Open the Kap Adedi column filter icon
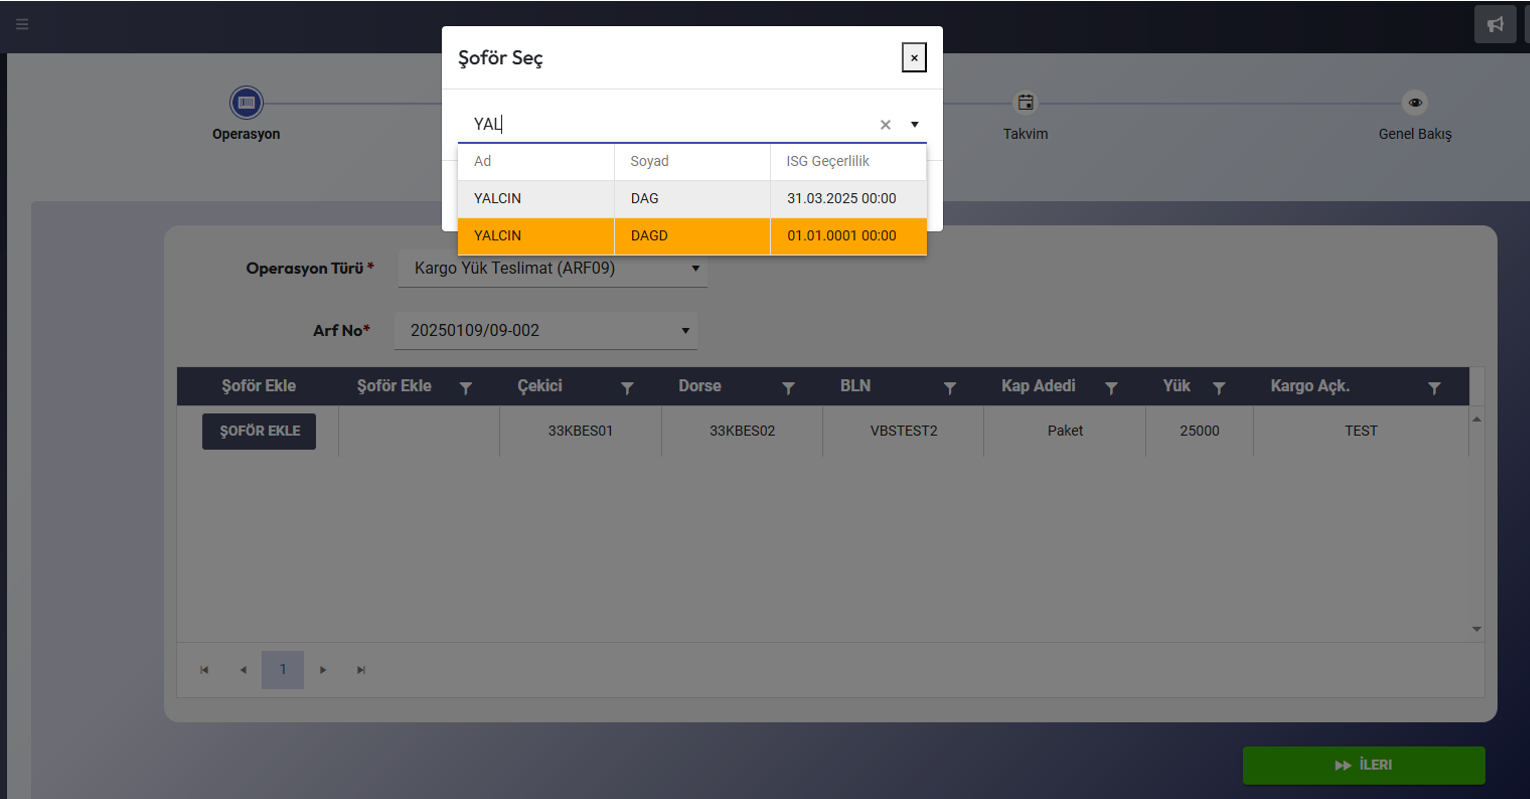1530x799 pixels. pos(1111,387)
